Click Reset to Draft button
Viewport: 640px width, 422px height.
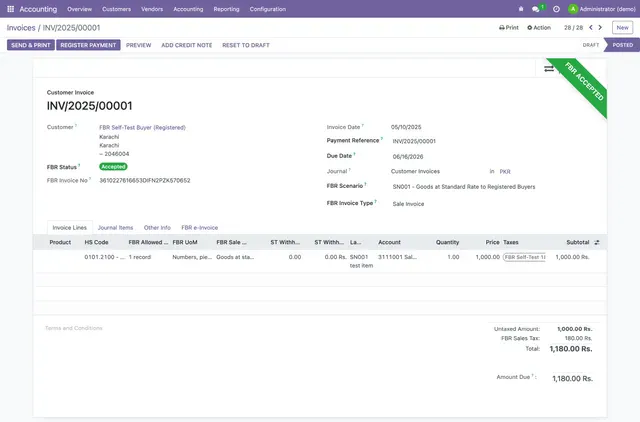click(246, 45)
